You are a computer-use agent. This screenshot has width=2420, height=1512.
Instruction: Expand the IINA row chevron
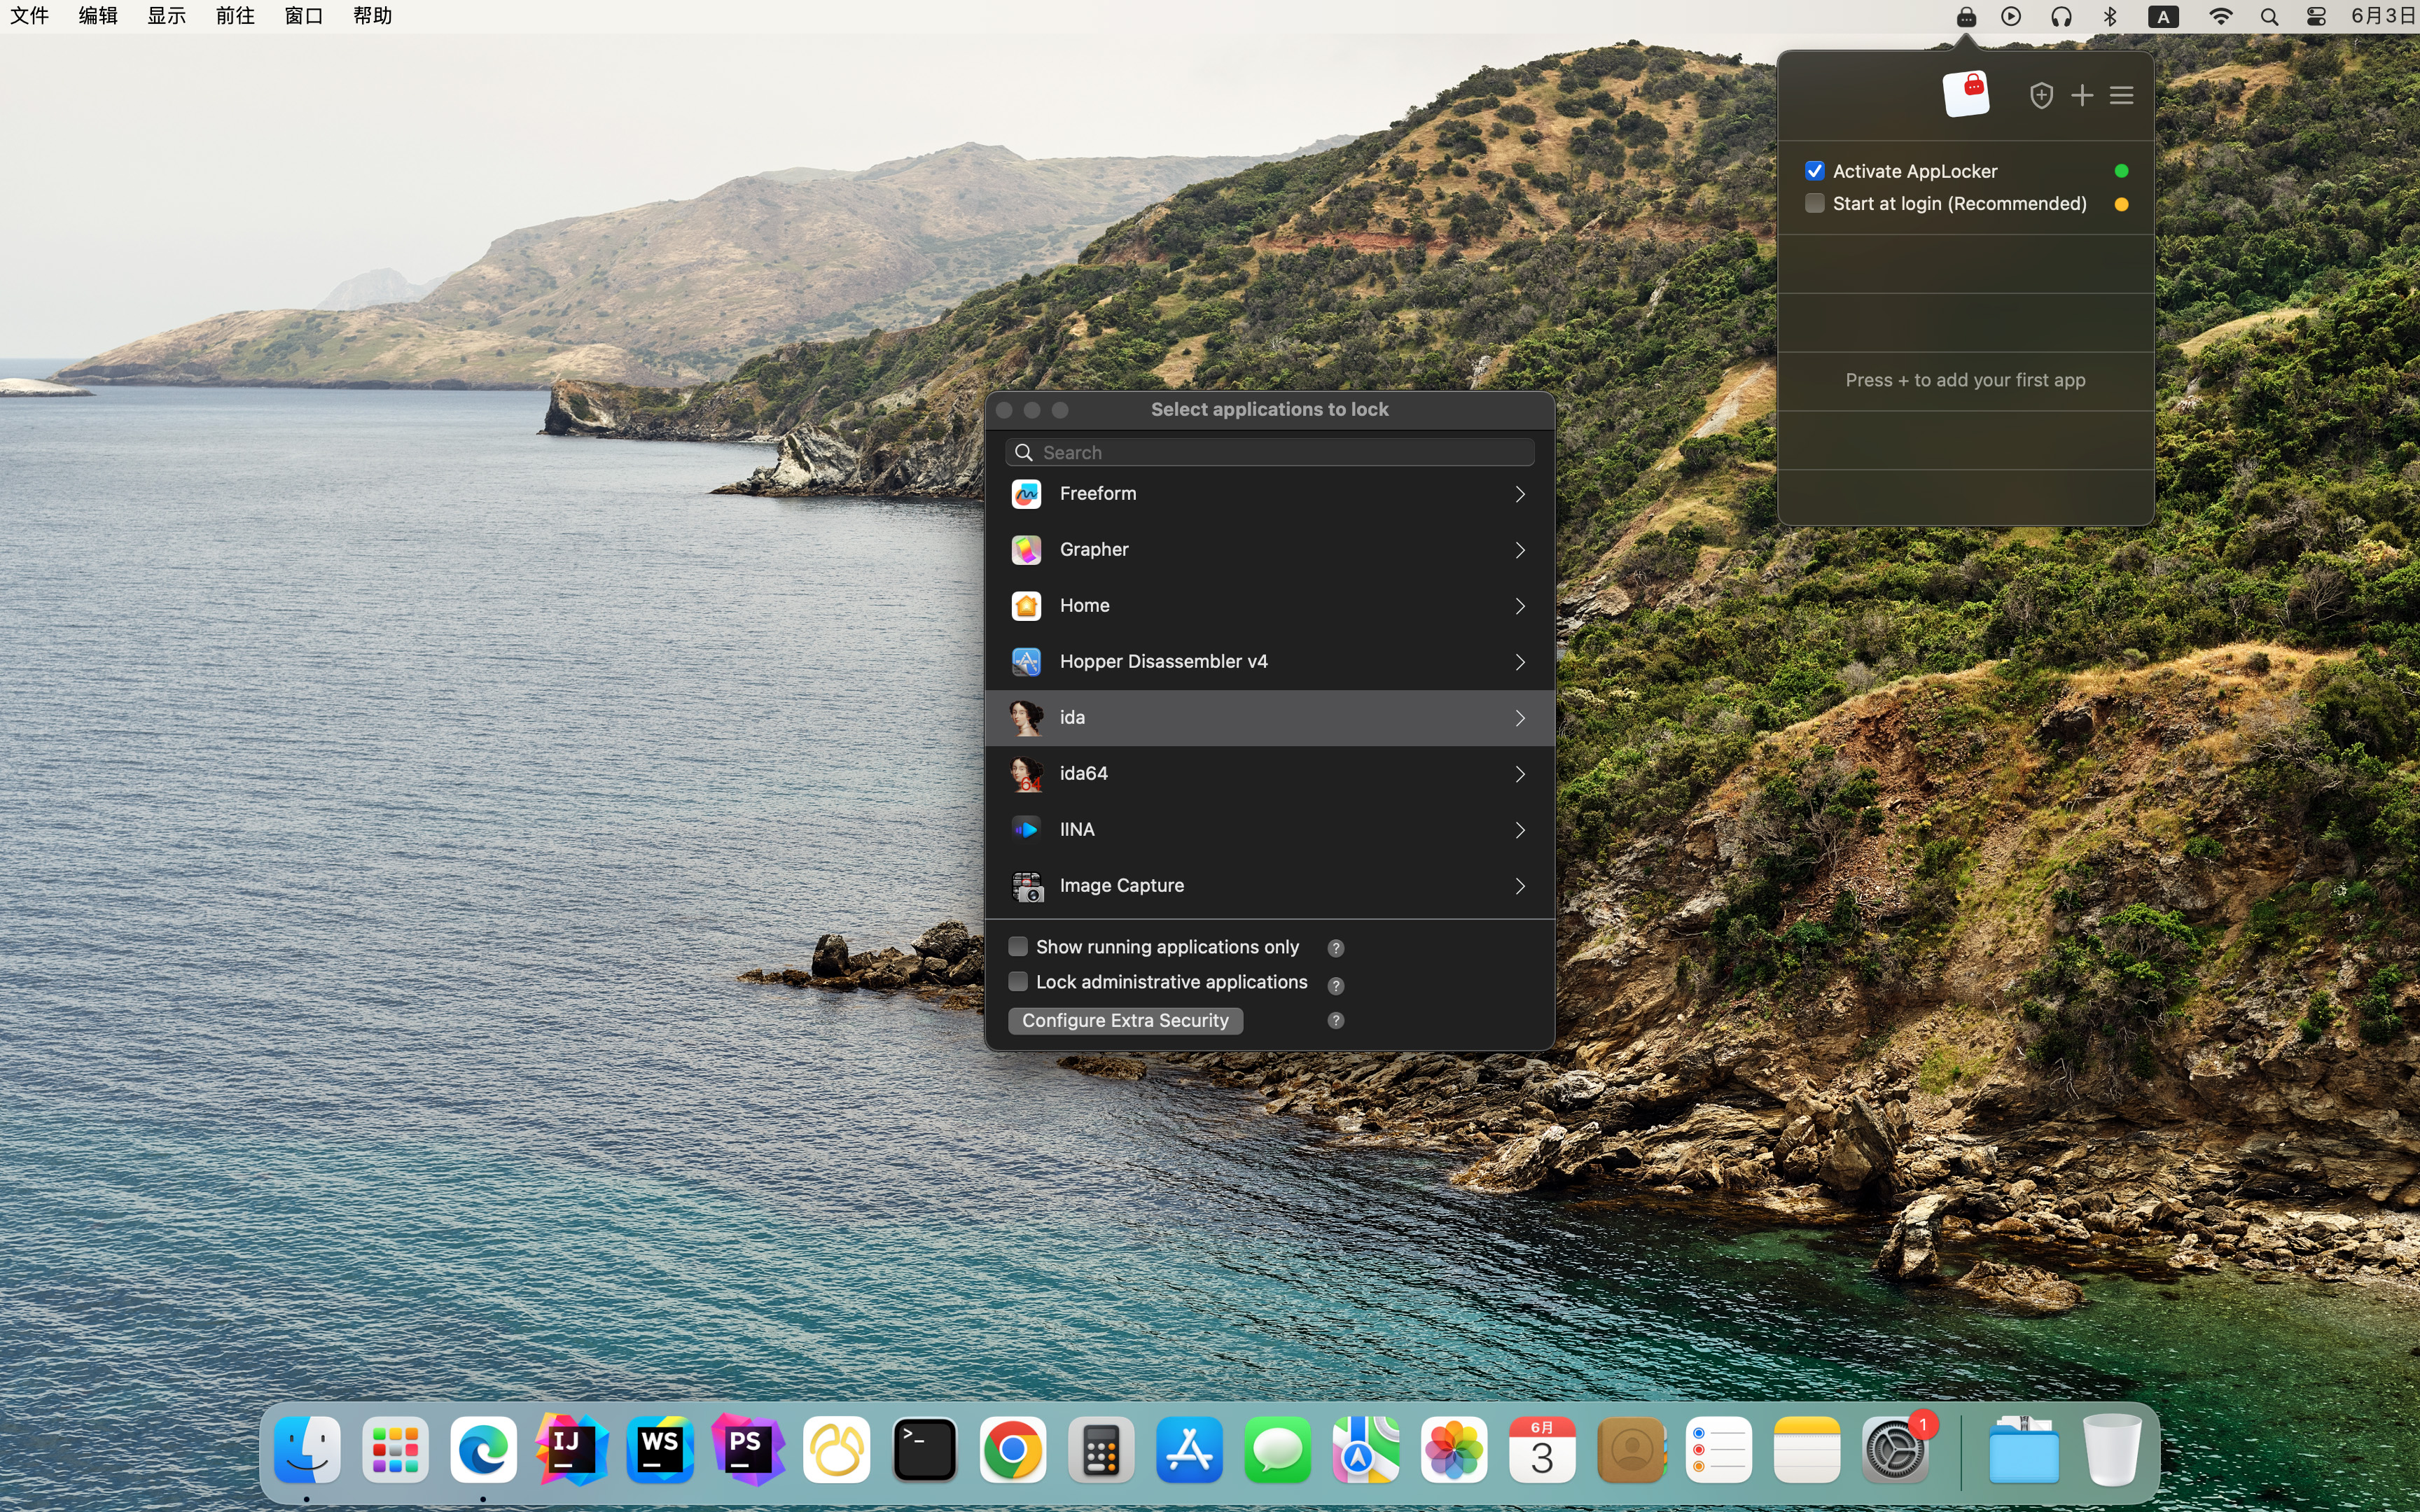[1520, 830]
